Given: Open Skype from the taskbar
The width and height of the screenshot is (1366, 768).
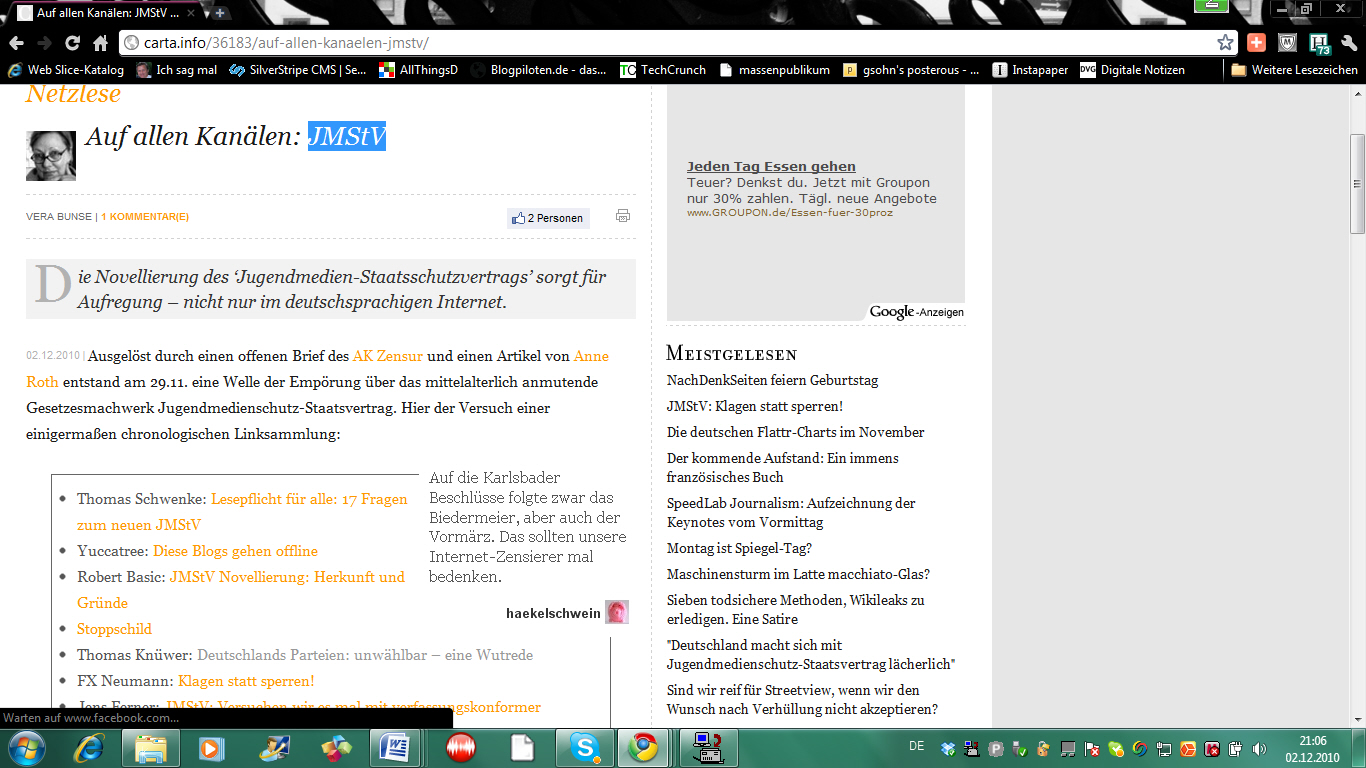Looking at the screenshot, I should pos(584,747).
